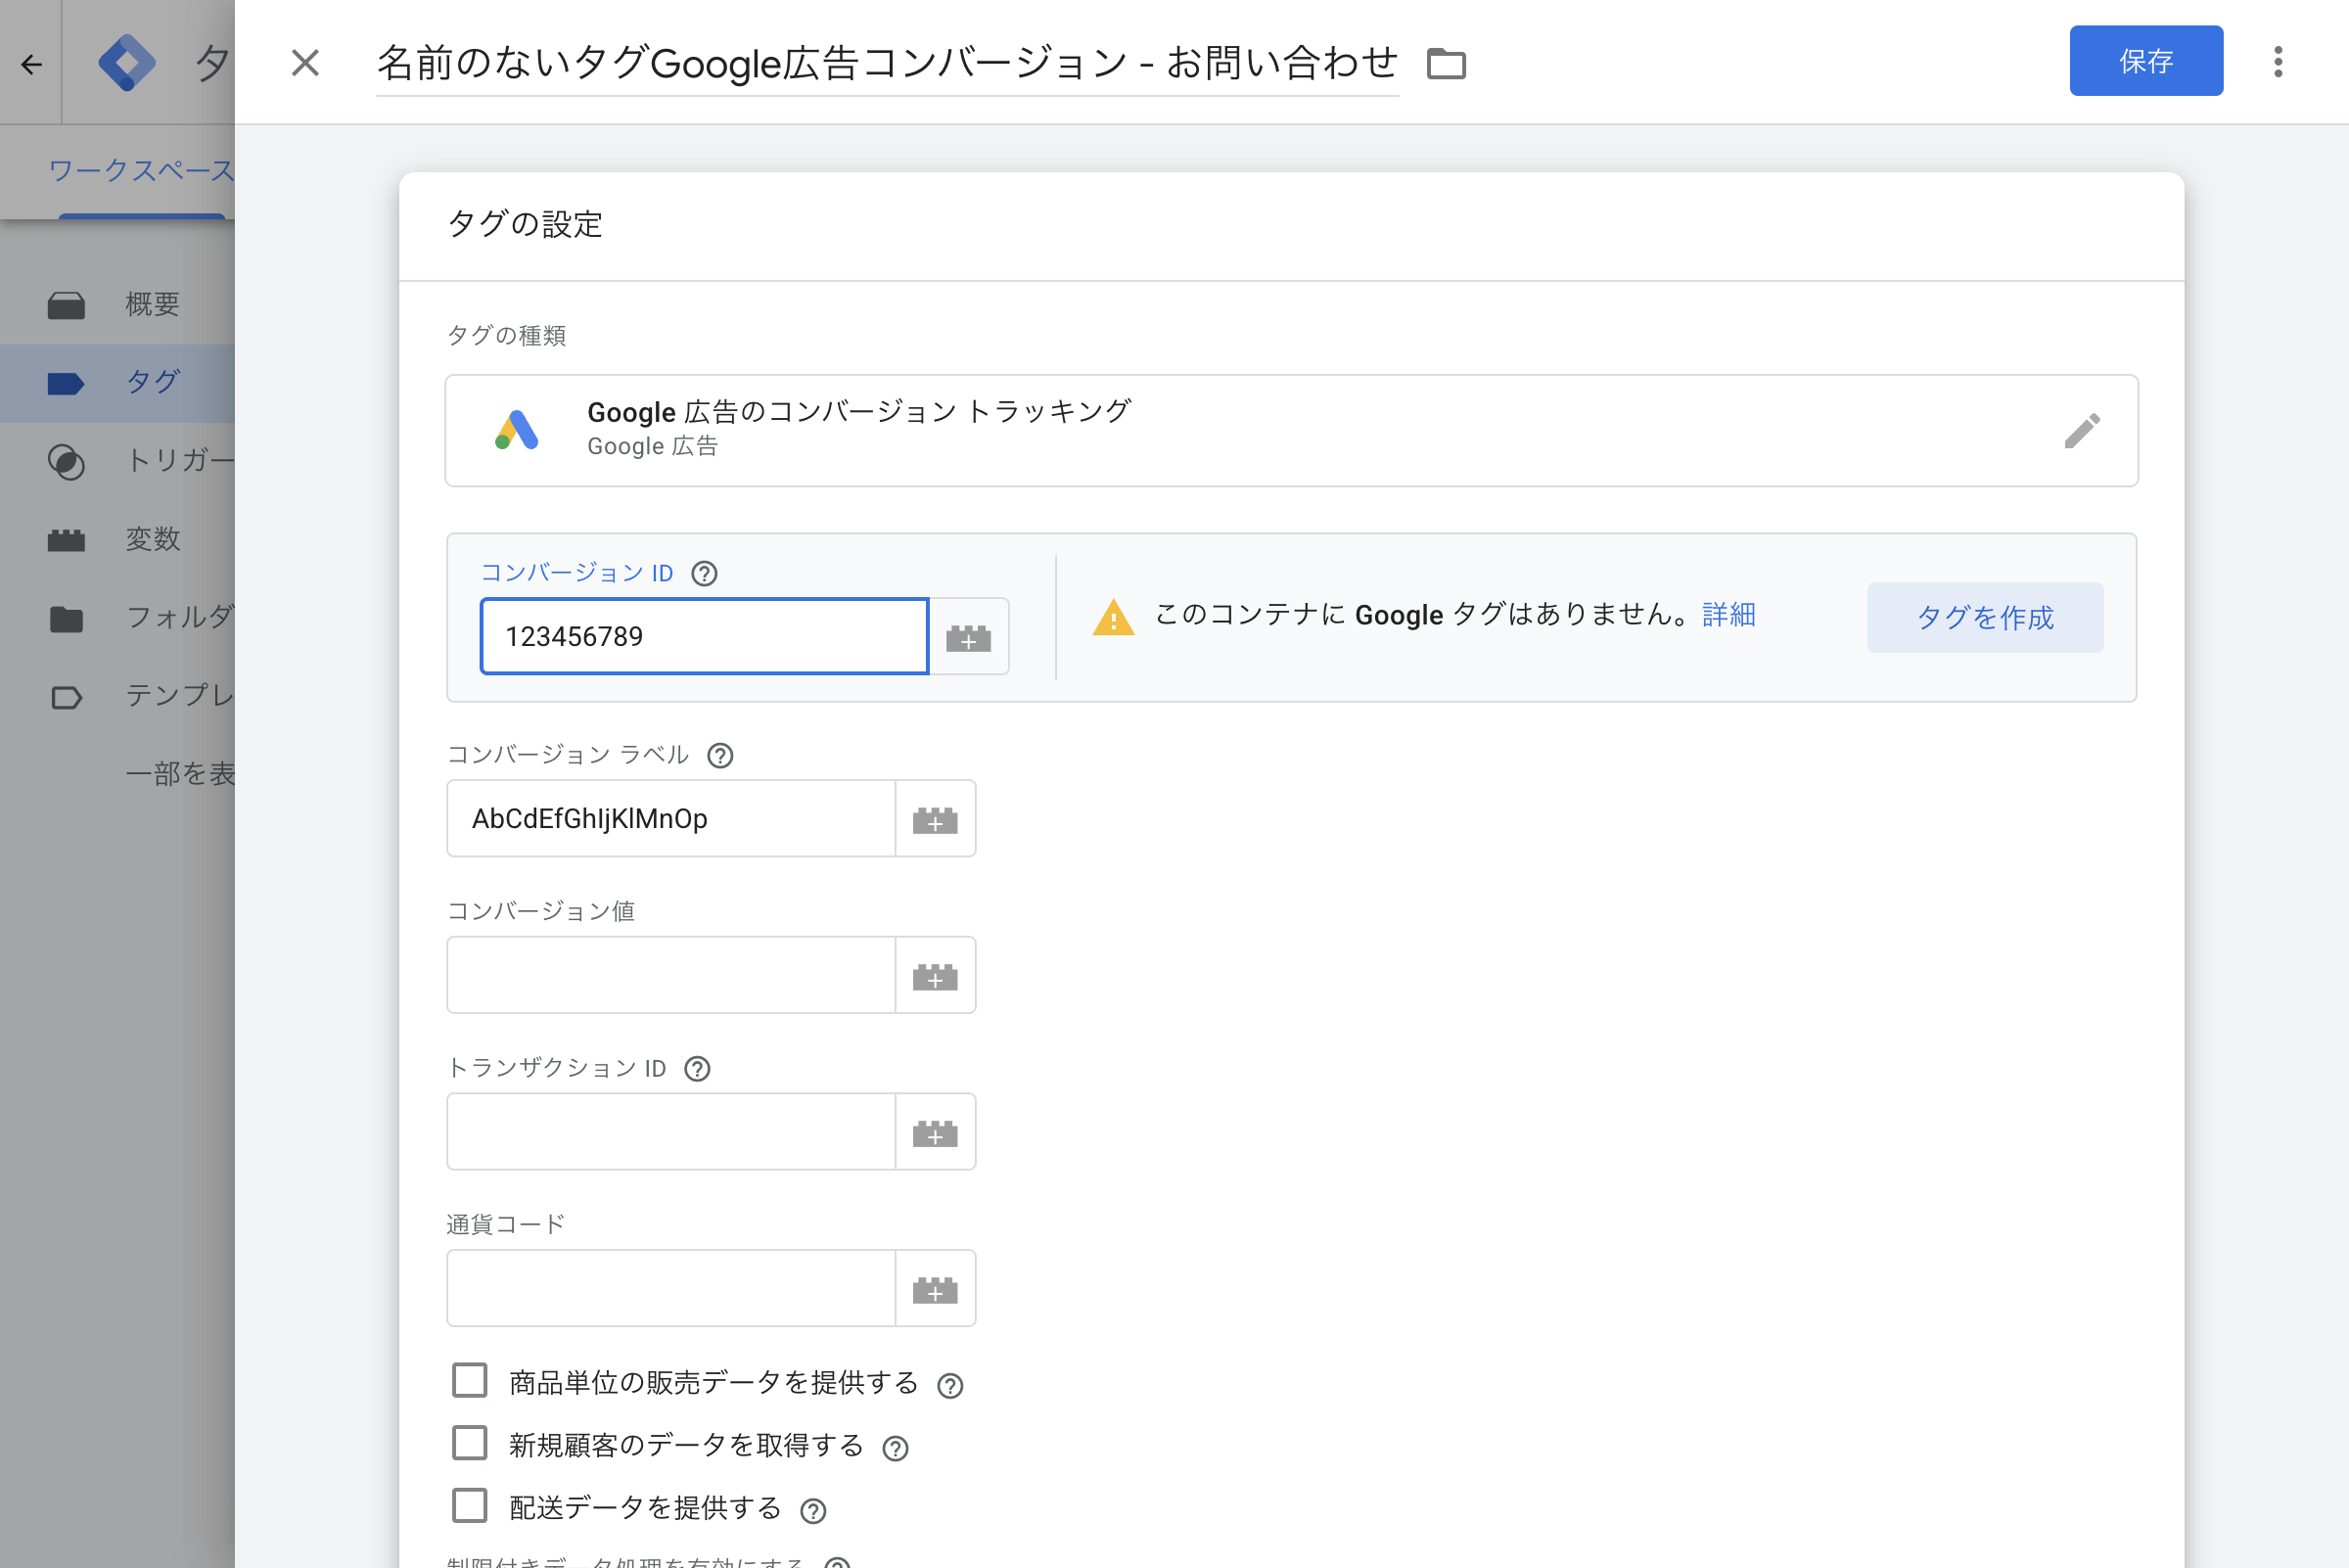Screen dimensions: 2349x1568
Task: Click the 通貨コード input field
Action: point(671,1288)
